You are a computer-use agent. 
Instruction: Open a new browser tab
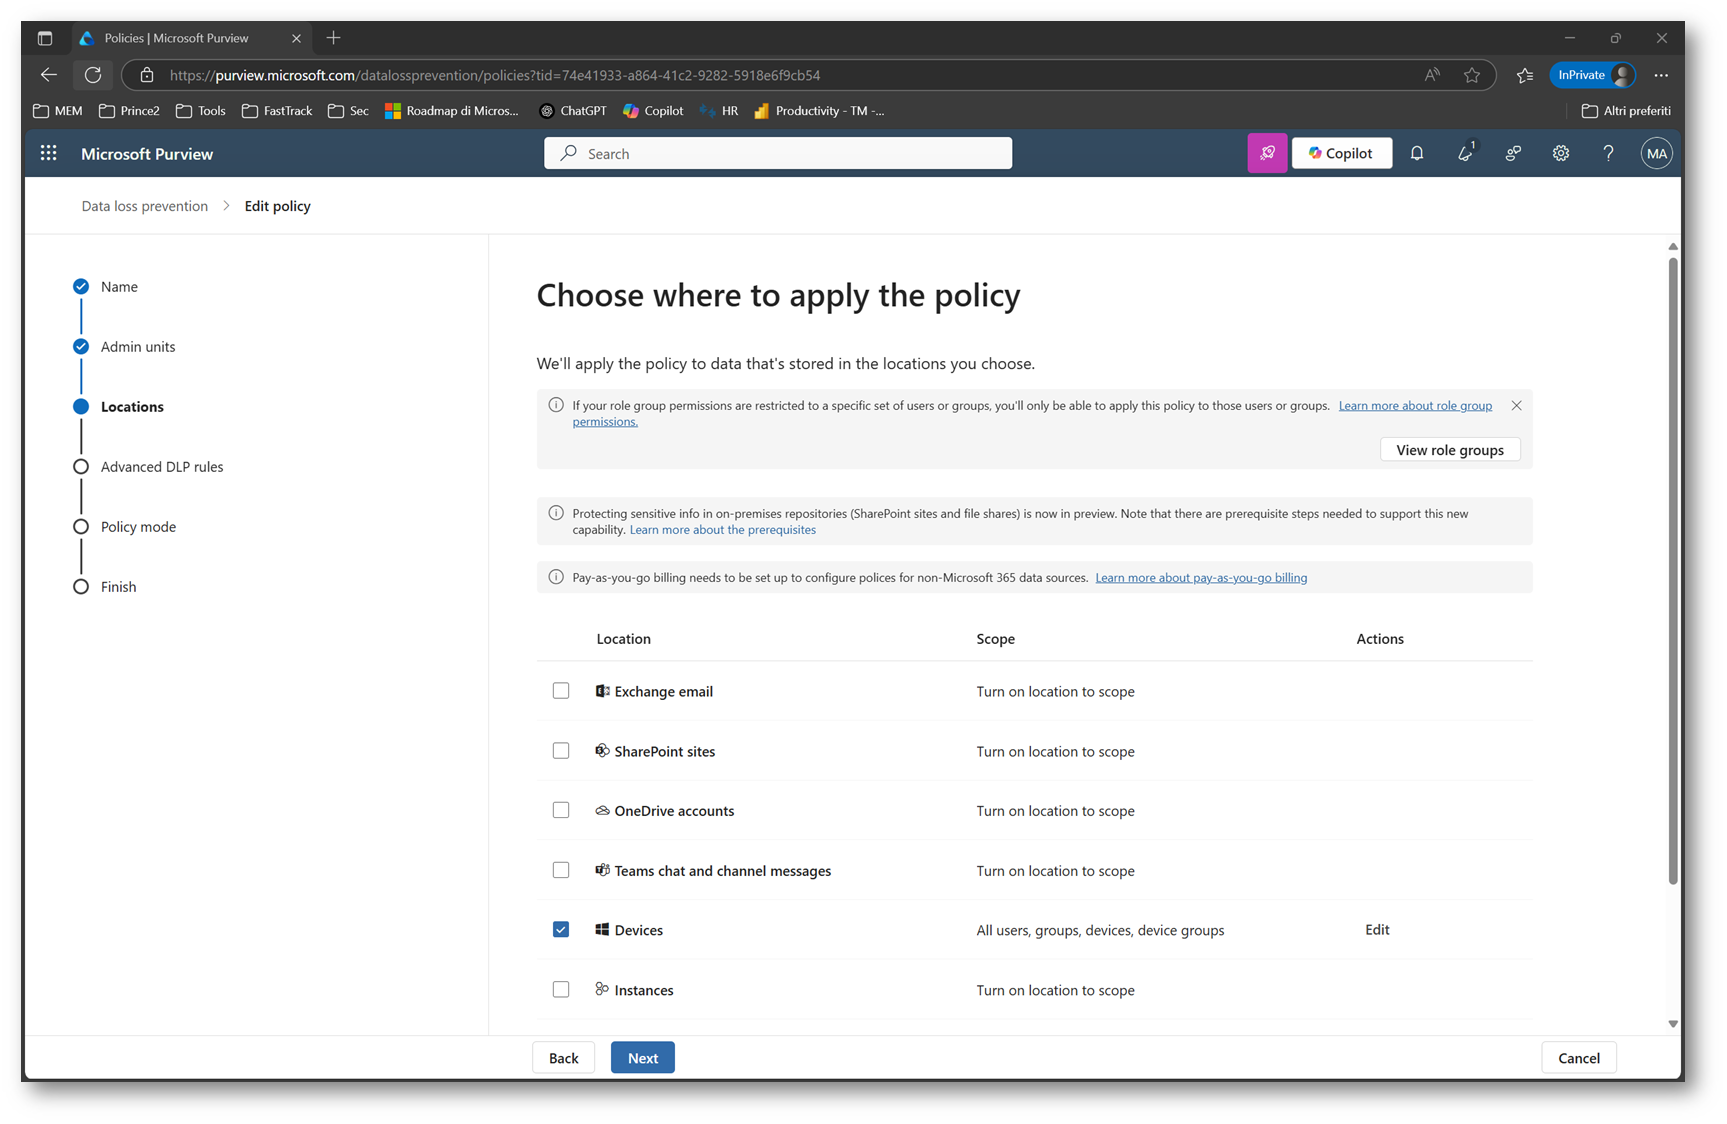click(x=334, y=38)
